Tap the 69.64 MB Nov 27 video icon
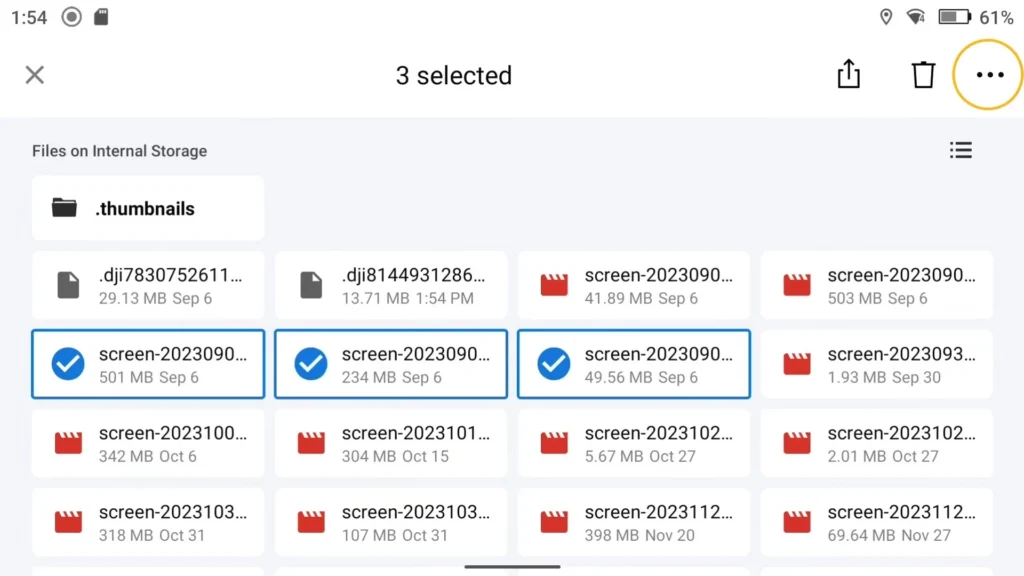The width and height of the screenshot is (1024, 576). [x=797, y=522]
